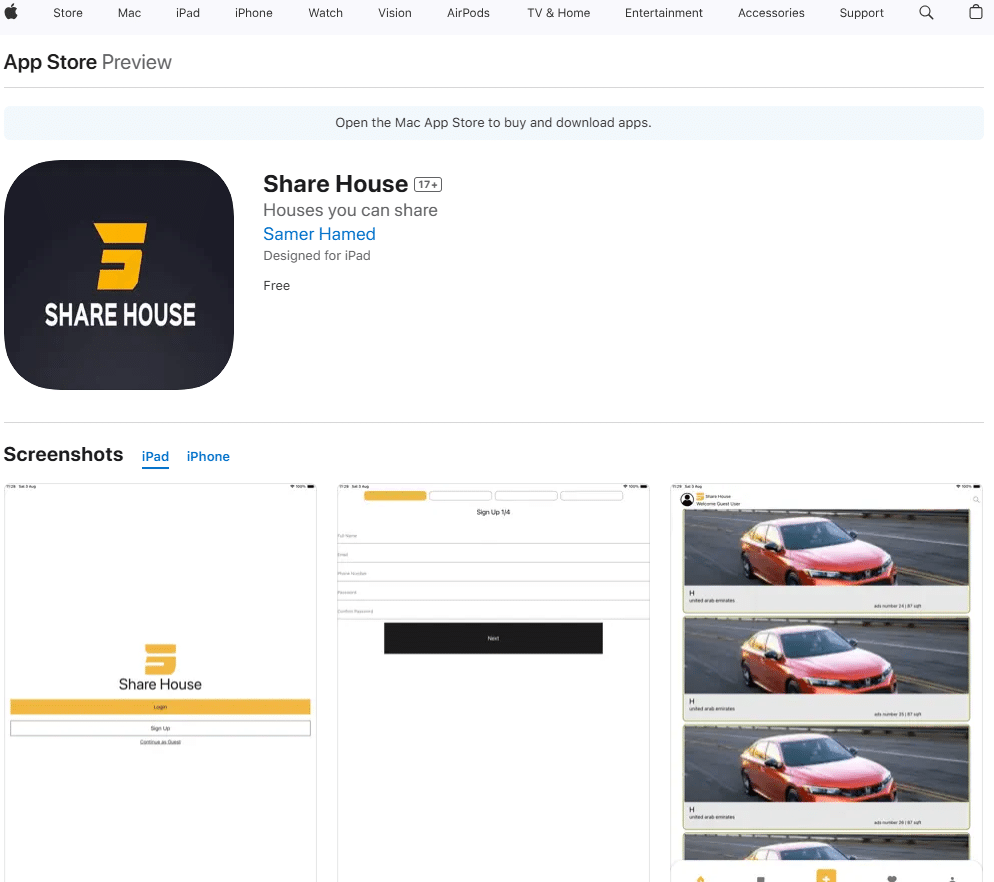This screenshot has height=882, width=994.
Task: Select the iPad screenshots tab
Action: click(x=155, y=457)
